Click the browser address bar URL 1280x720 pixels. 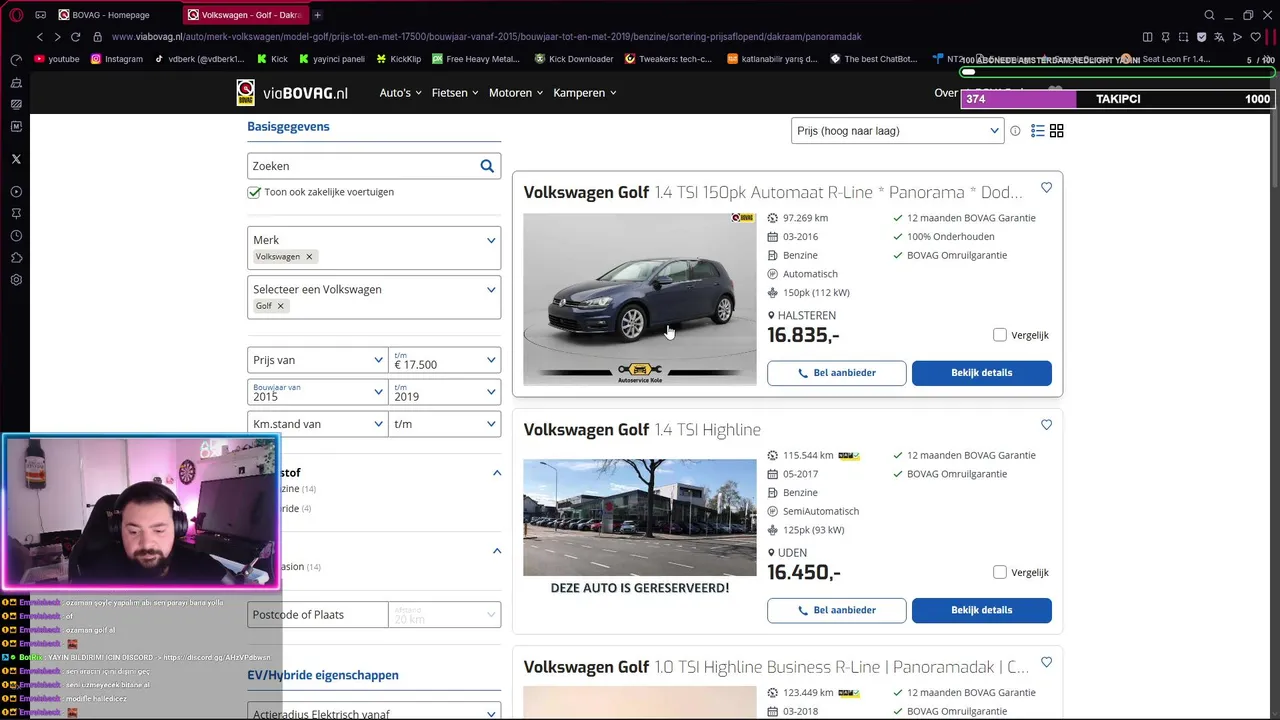pyautogui.click(x=486, y=37)
